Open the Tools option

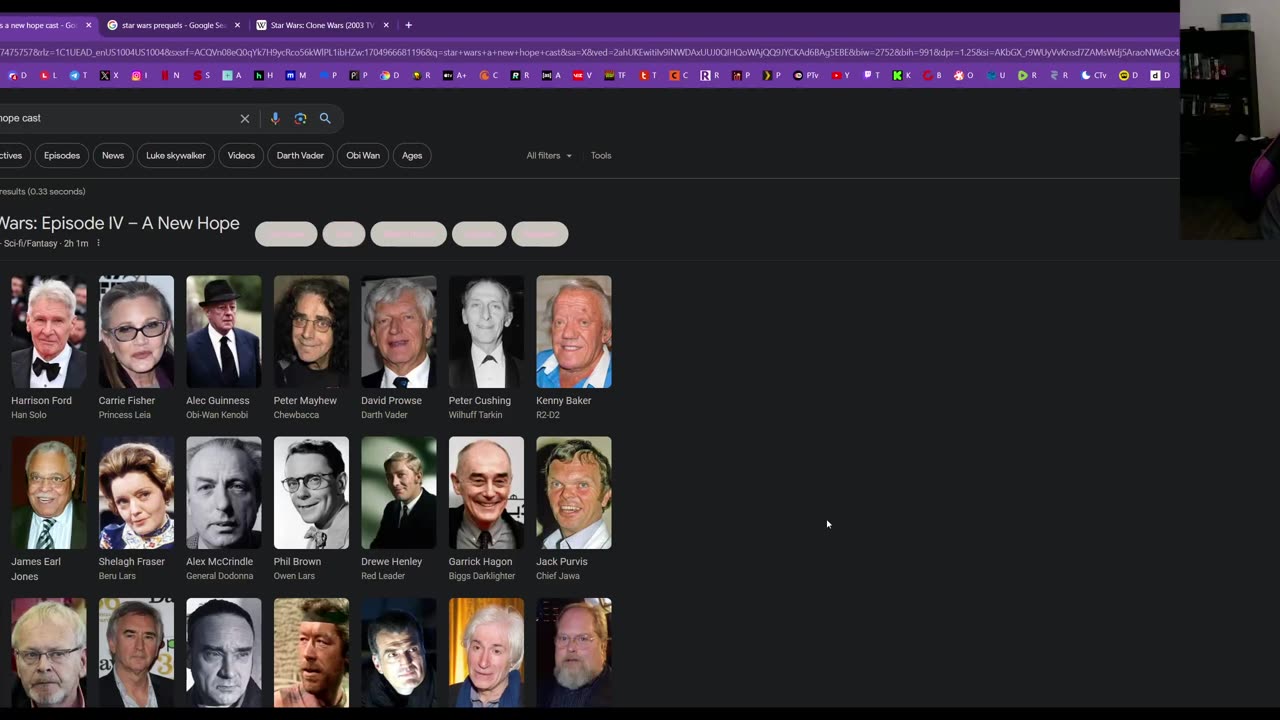coord(601,155)
